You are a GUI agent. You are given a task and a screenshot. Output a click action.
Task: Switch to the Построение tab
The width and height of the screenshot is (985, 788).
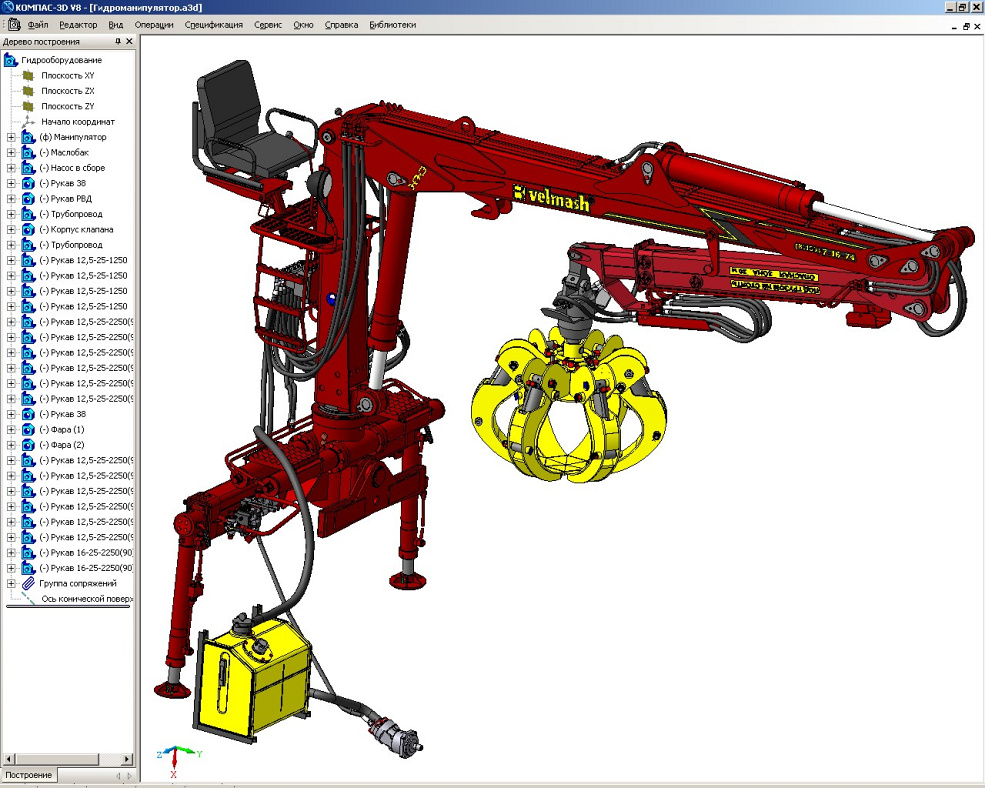tap(28, 776)
